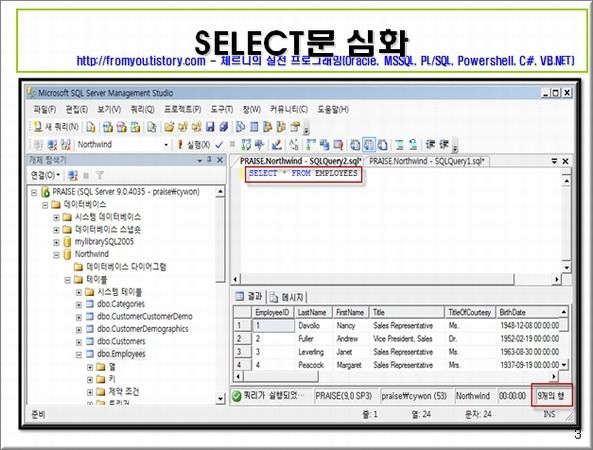Click the 실행(X) execute button
Image resolution: width=593 pixels, height=450 pixels.
(193, 144)
